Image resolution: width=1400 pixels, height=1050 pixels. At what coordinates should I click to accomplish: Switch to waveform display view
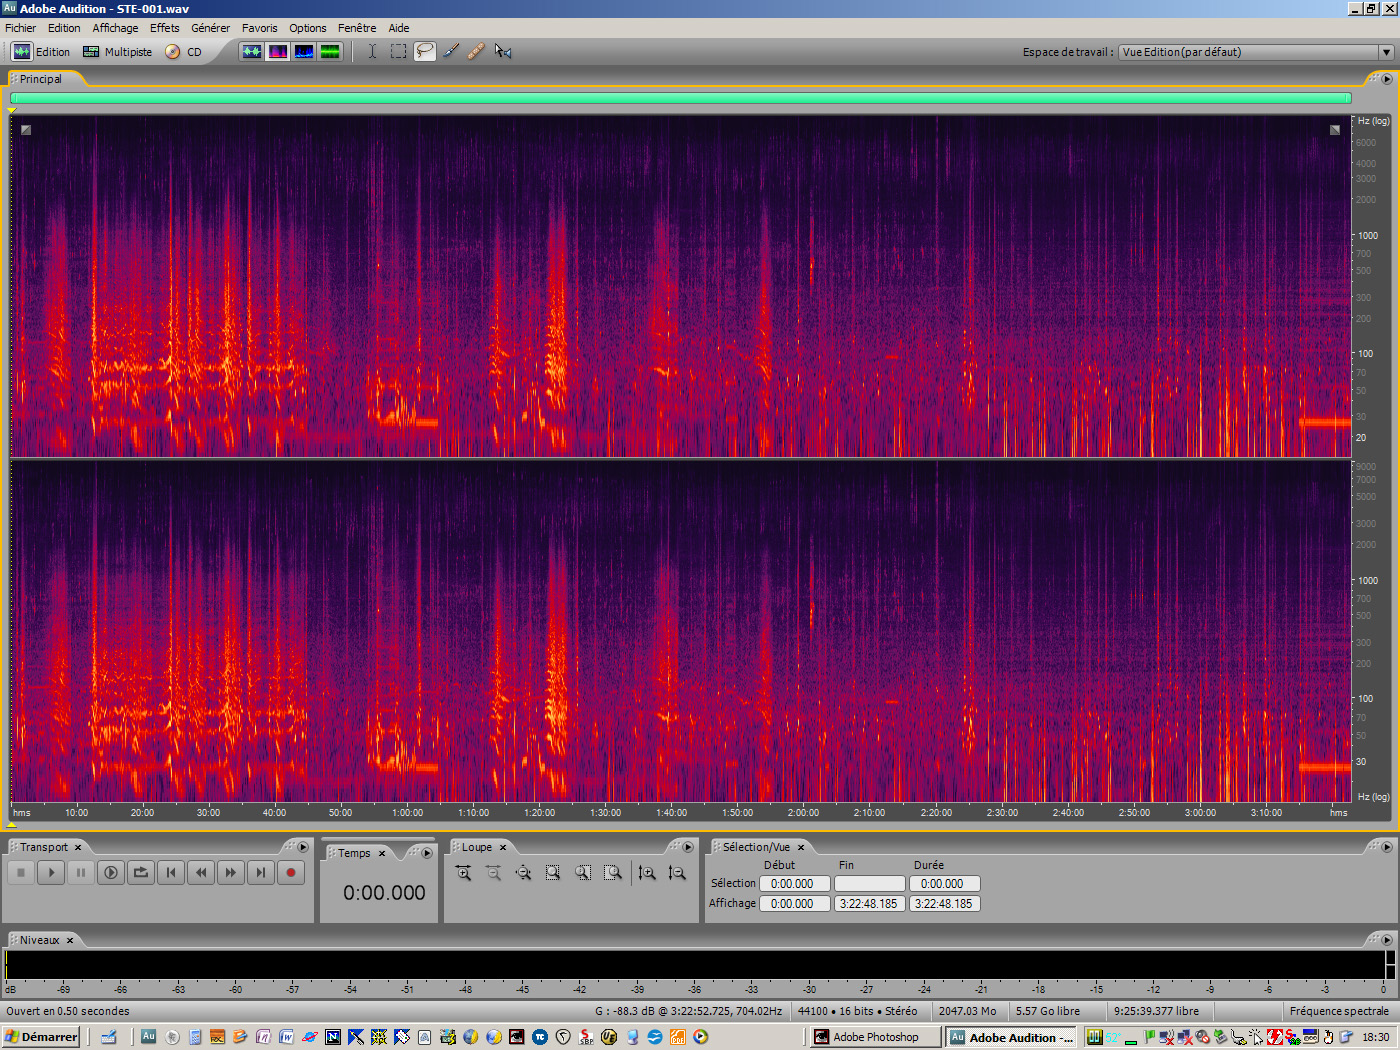(x=251, y=51)
